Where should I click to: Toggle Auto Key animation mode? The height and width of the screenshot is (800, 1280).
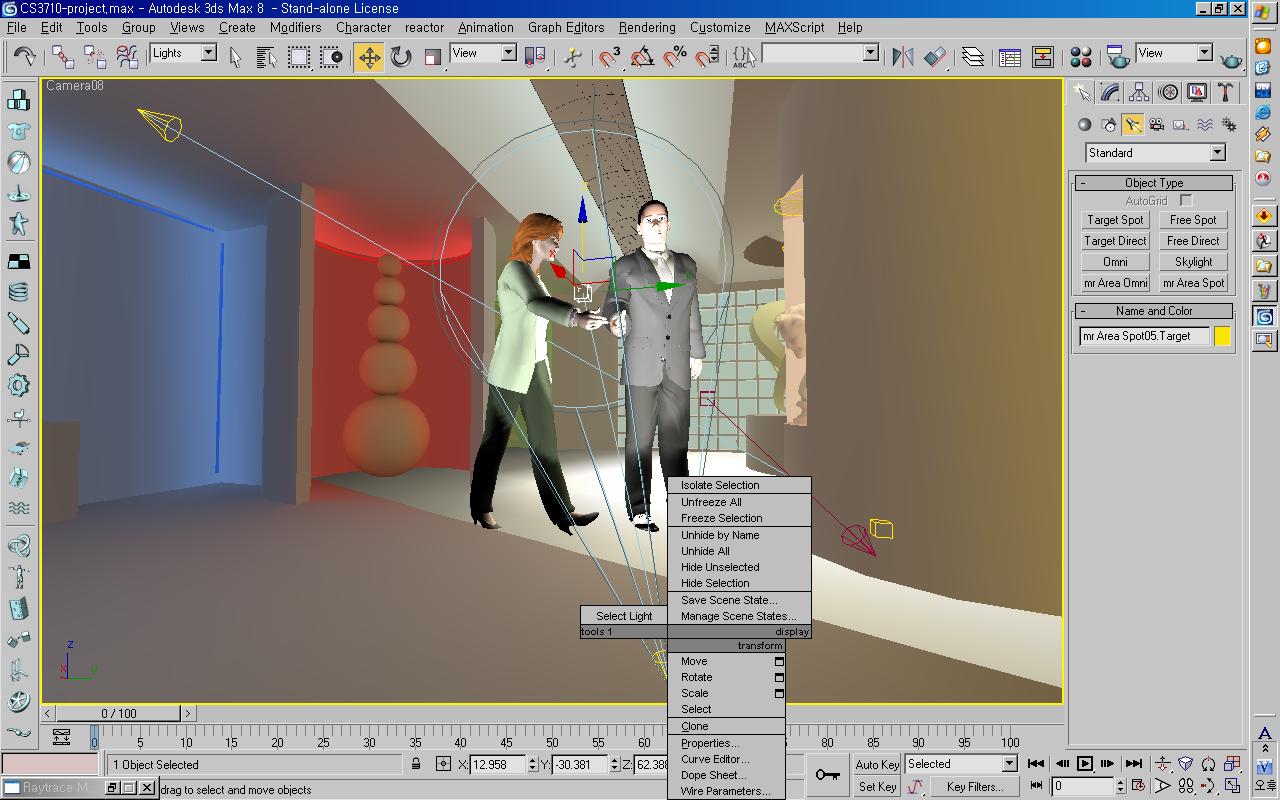point(877,765)
